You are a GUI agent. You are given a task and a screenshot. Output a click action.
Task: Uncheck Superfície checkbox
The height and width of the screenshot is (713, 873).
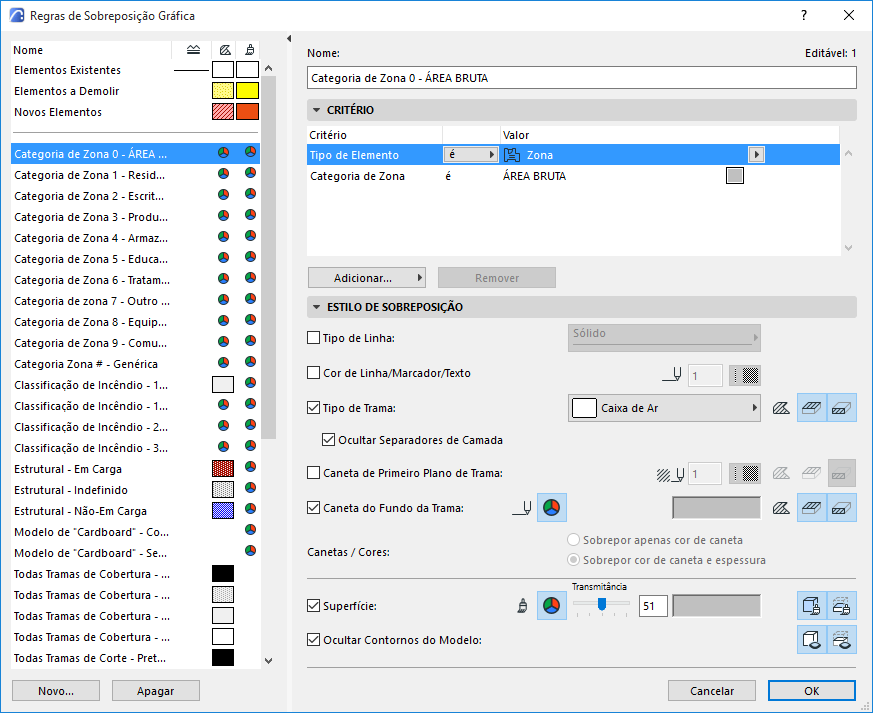(313, 606)
